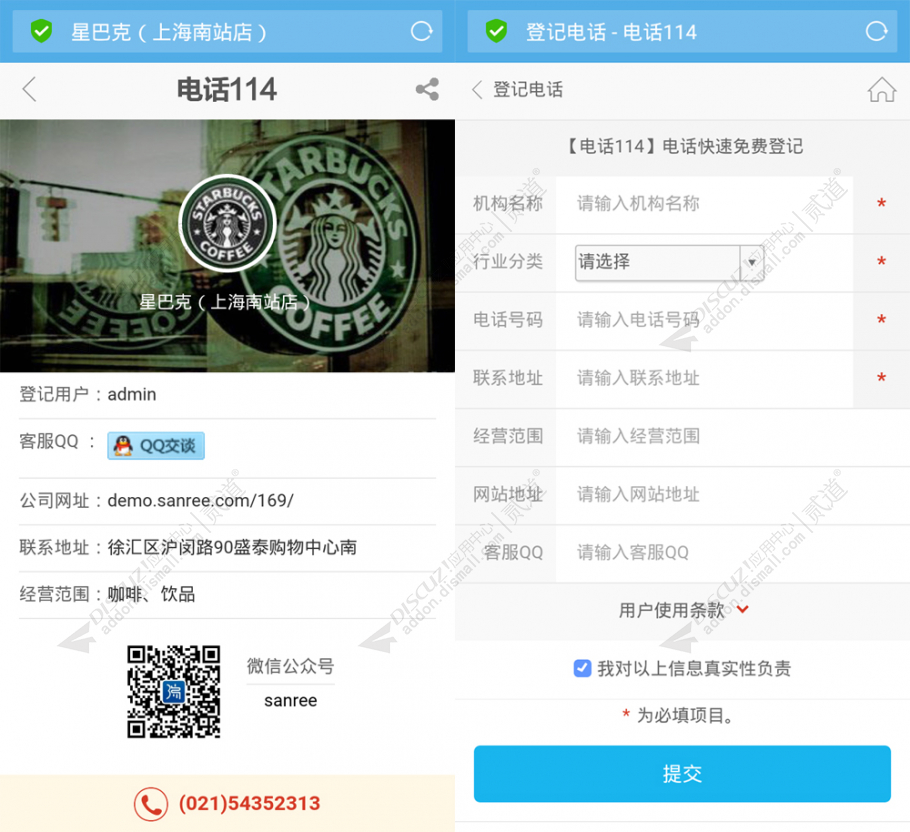This screenshot has height=832, width=910.
Task: Focus the 网站地址 input field
Action: tap(732, 494)
